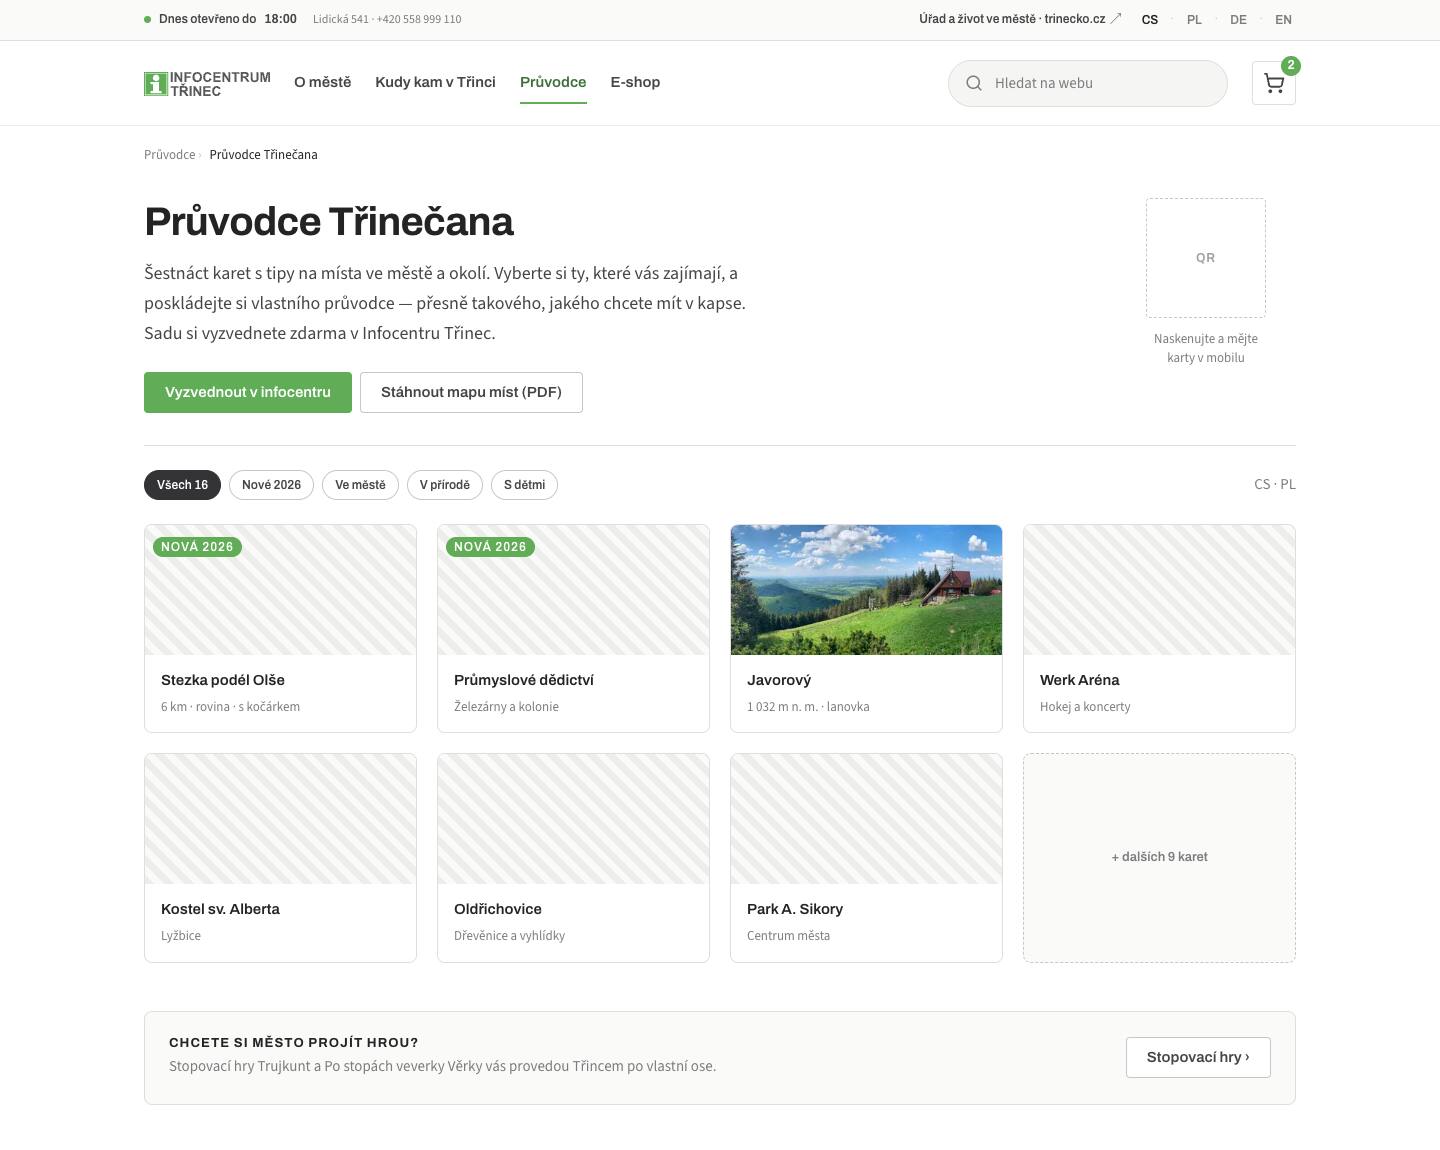
Task: Select the 'Všech 16' filter chip
Action: [182, 485]
